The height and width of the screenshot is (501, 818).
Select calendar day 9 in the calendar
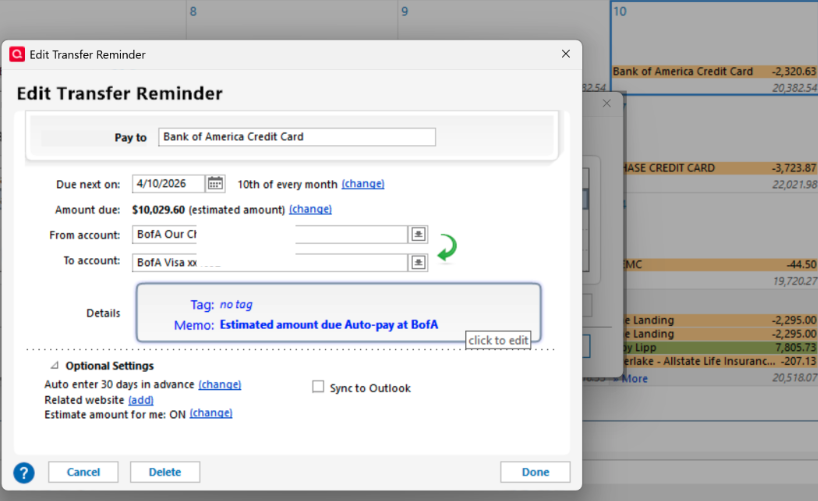coord(404,11)
